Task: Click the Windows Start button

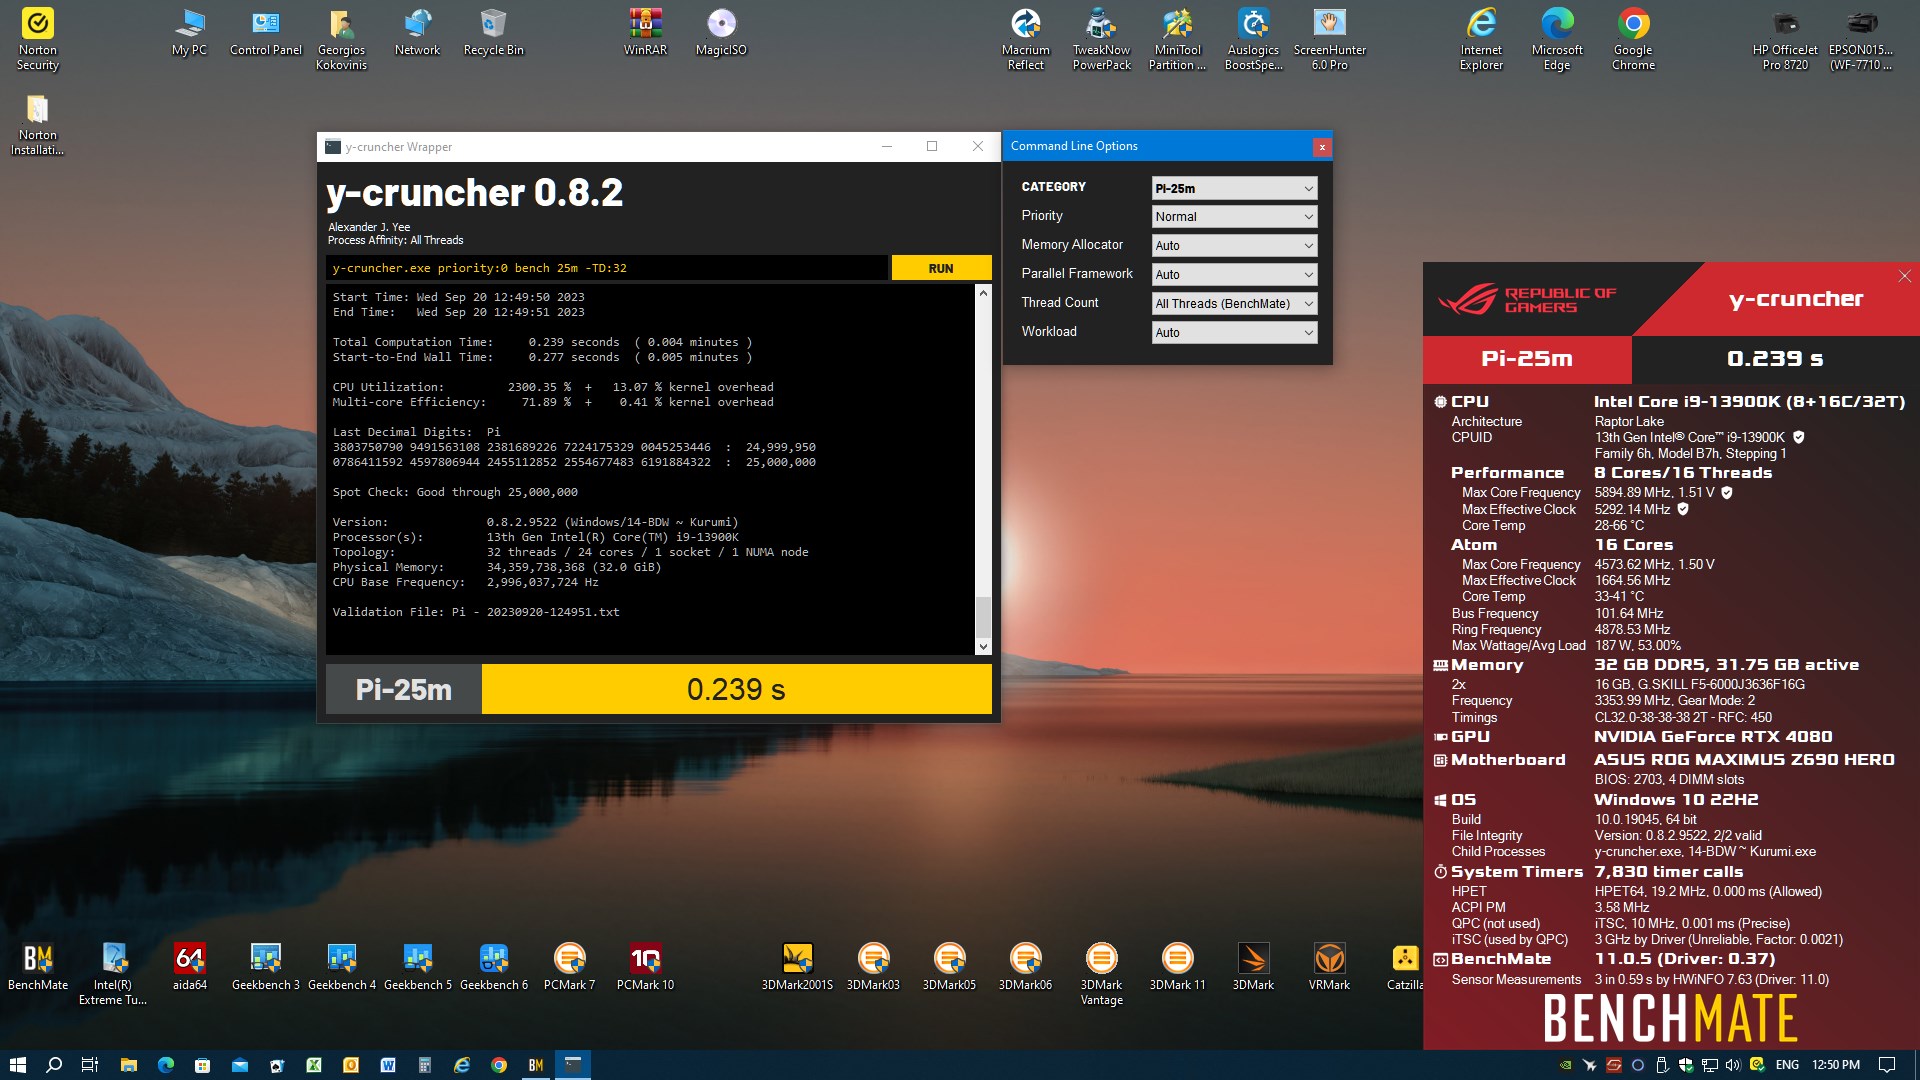Action: pyautogui.click(x=17, y=1065)
